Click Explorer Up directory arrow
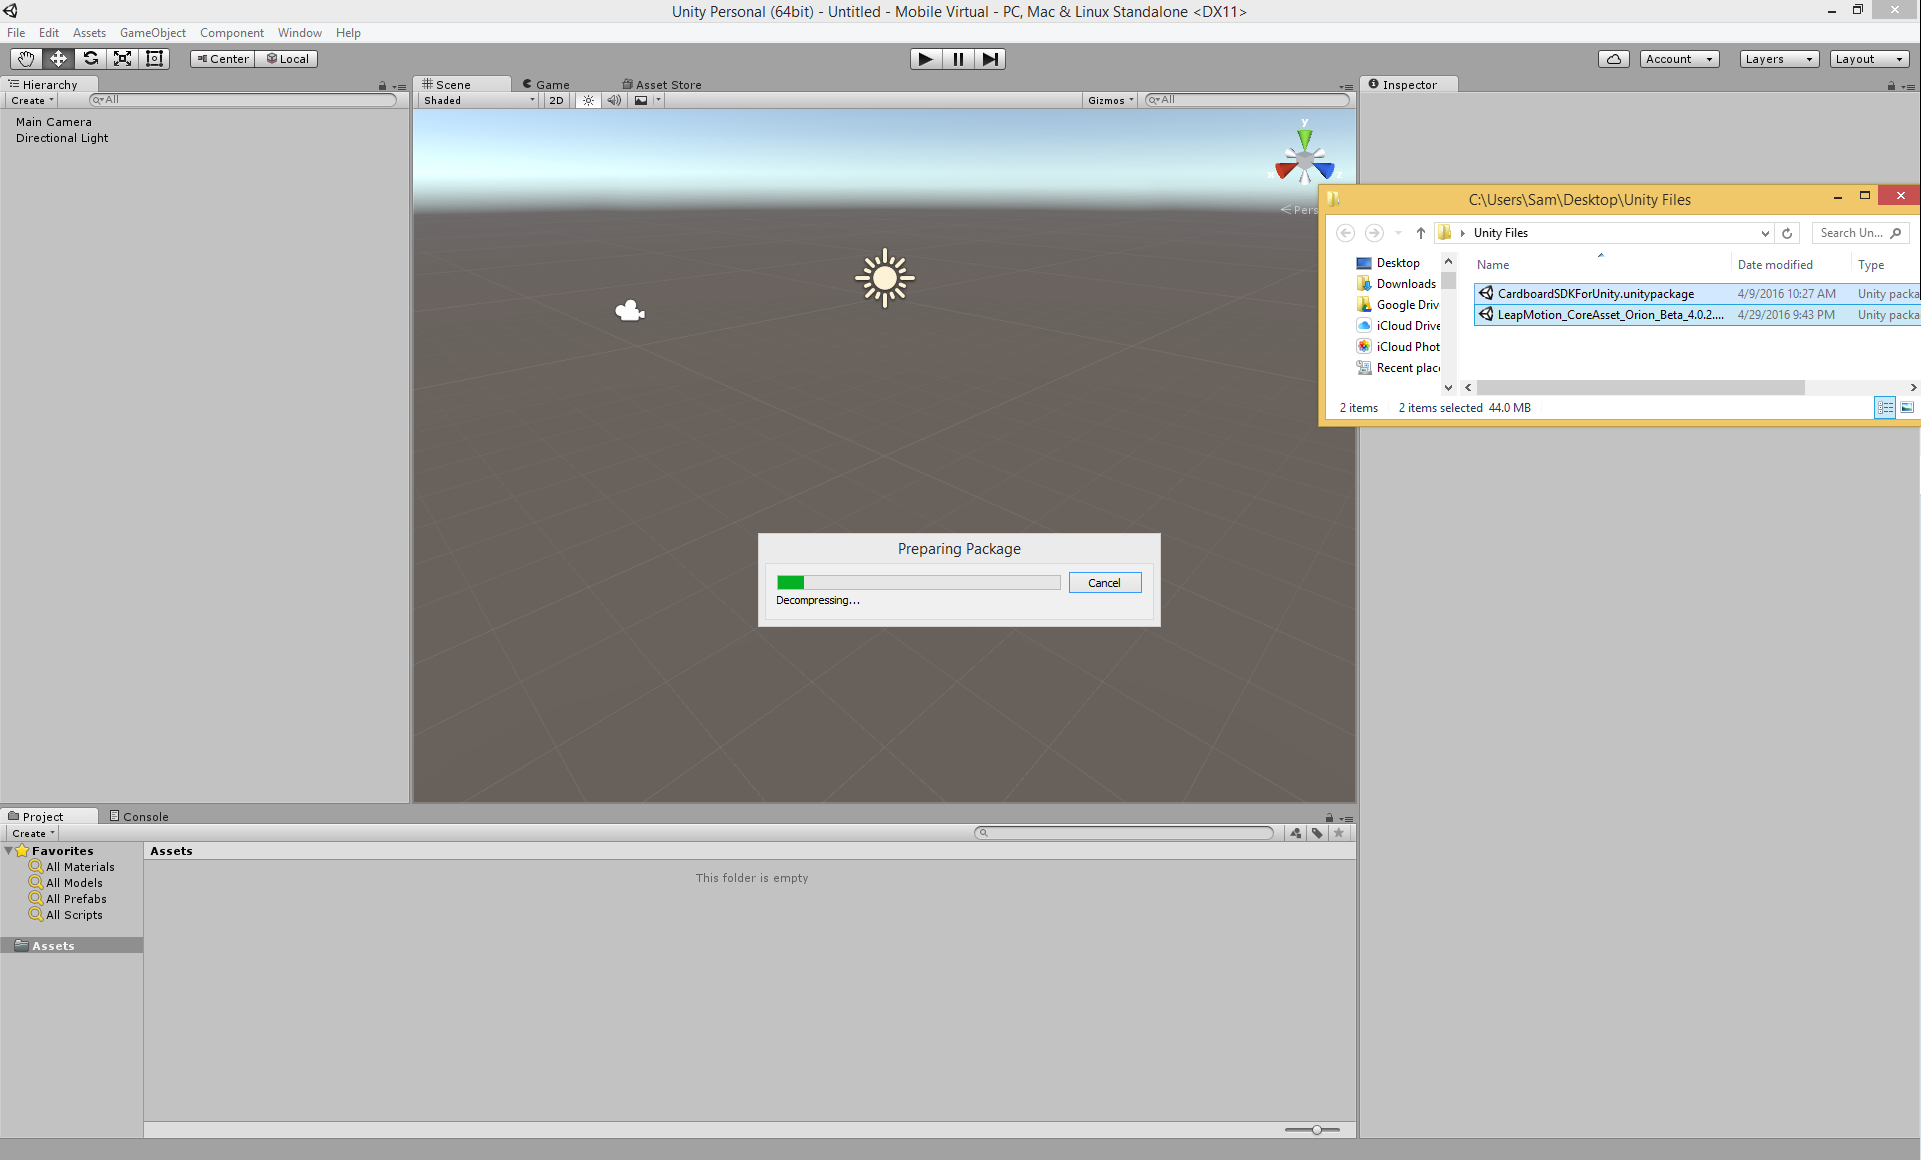Image resolution: width=1921 pixels, height=1160 pixels. coord(1420,233)
